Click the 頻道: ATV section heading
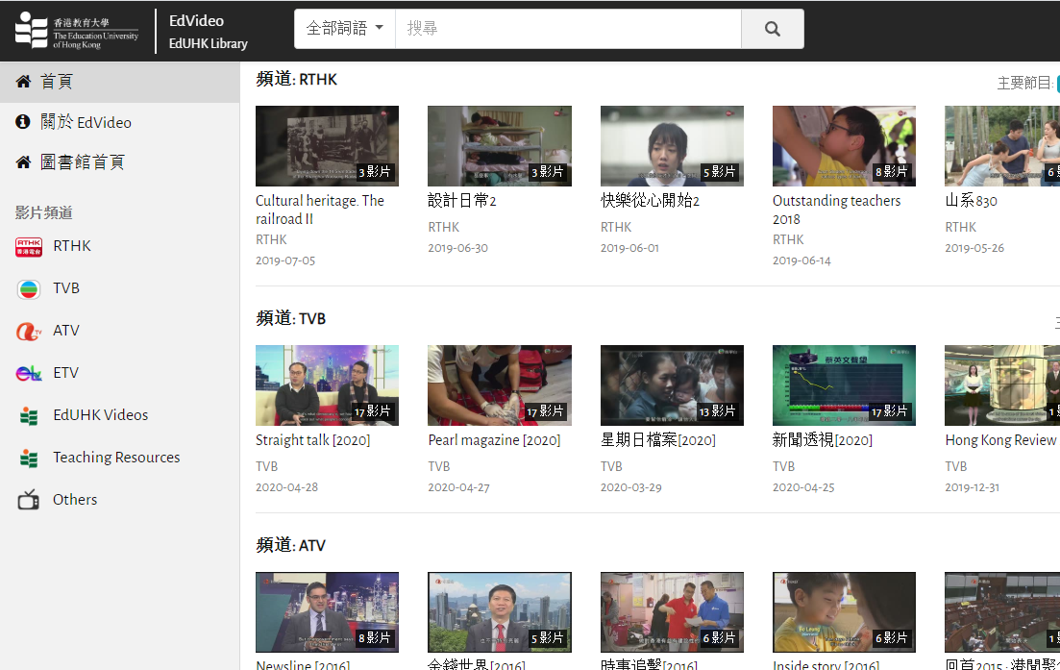 click(291, 546)
